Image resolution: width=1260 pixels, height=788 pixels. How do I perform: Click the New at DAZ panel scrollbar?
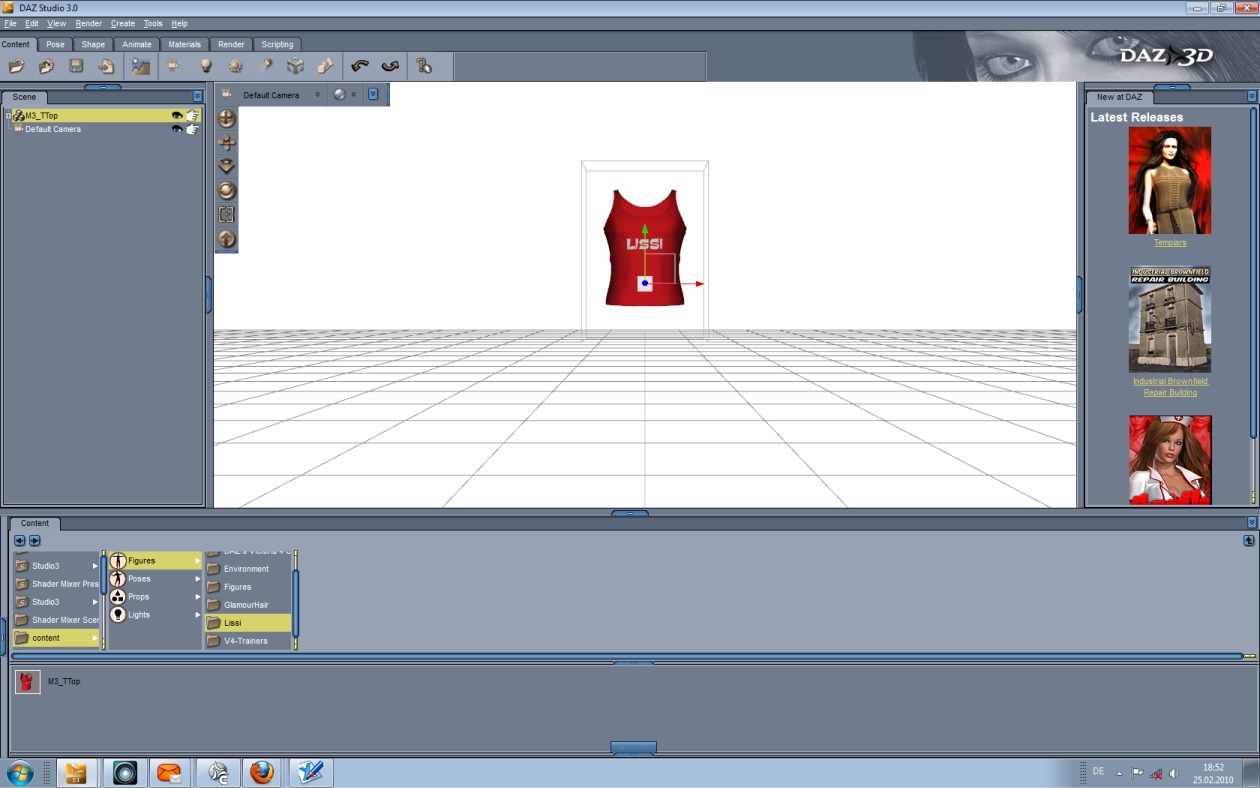pos(1253,272)
